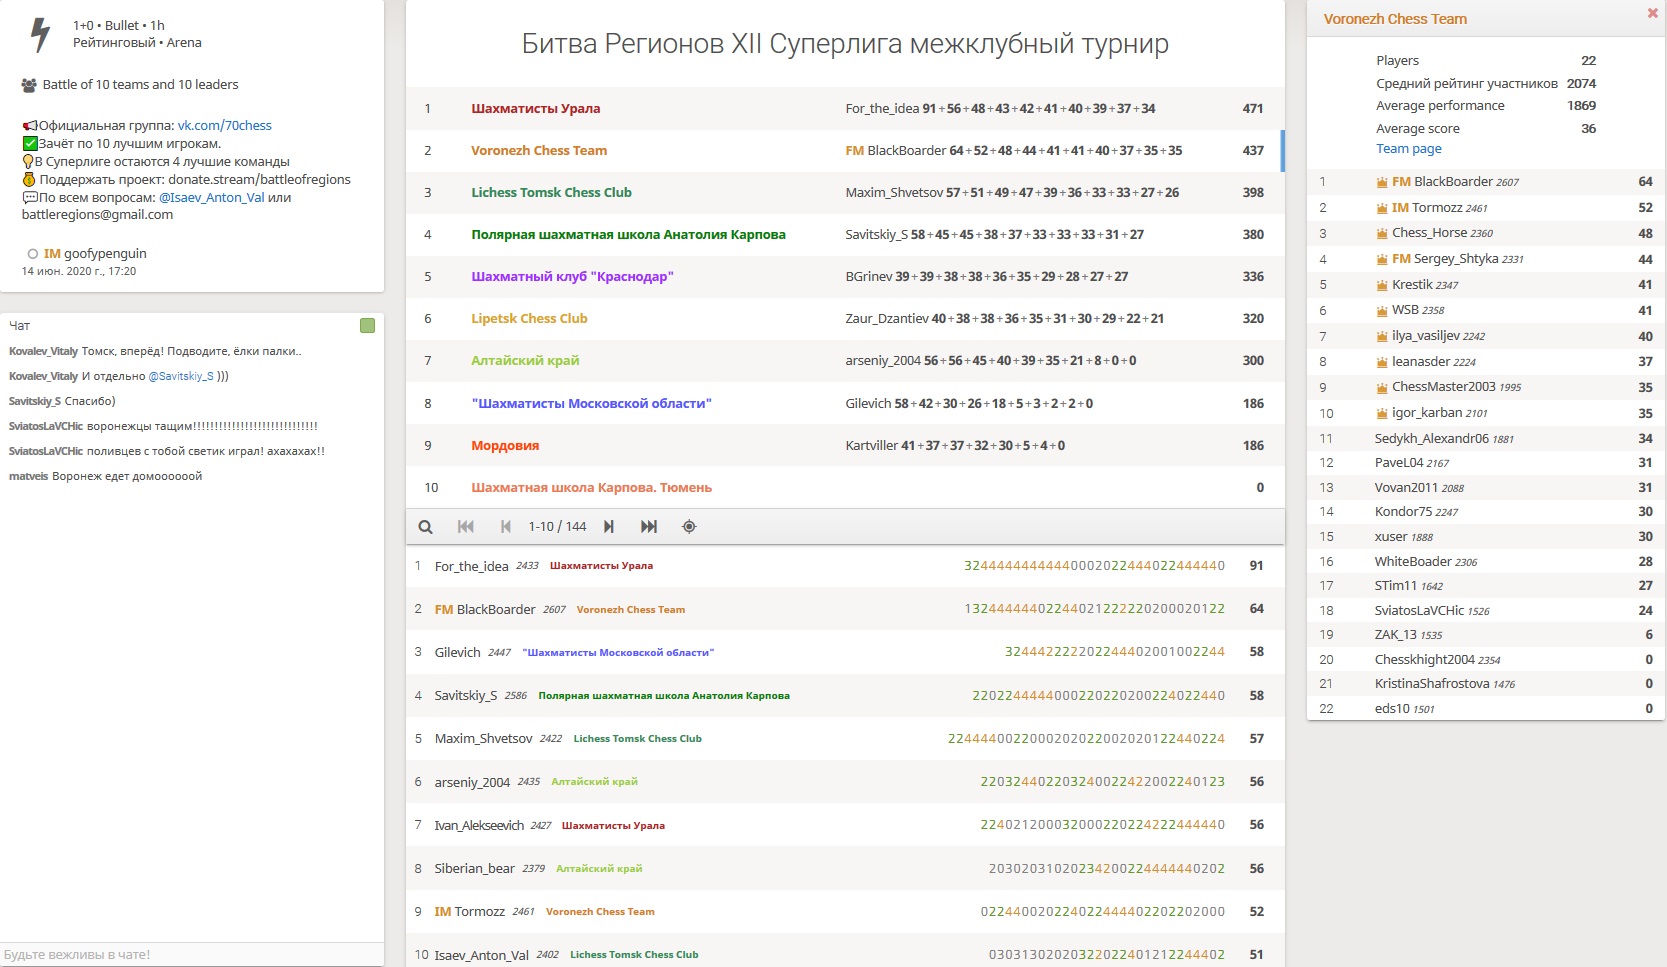This screenshot has height=967, width=1667.
Task: Close the Voronezh Chess Team panel
Action: tap(1652, 13)
